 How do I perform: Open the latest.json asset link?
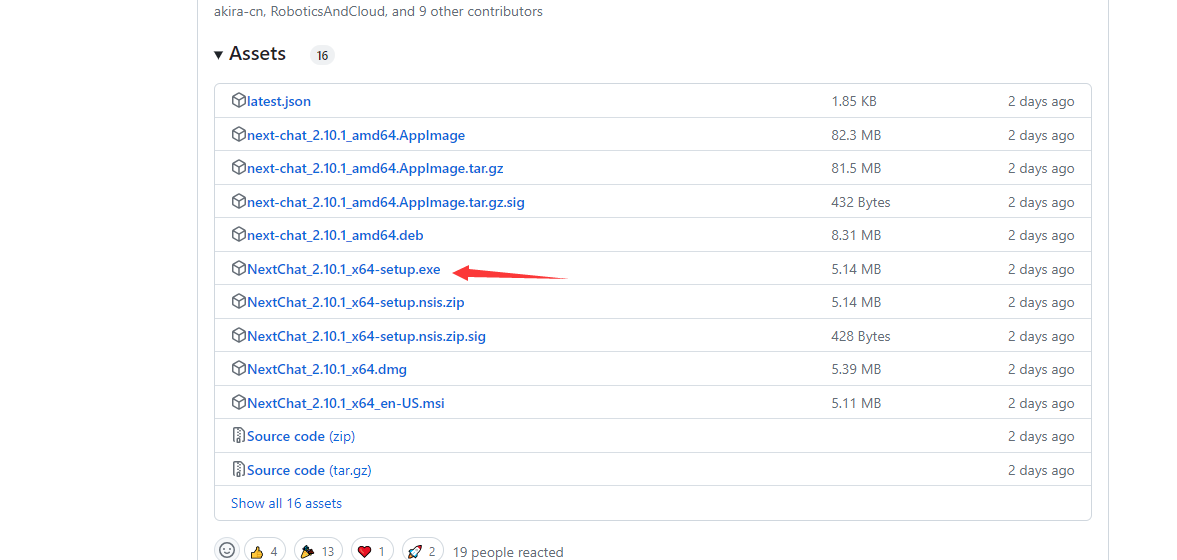point(278,101)
